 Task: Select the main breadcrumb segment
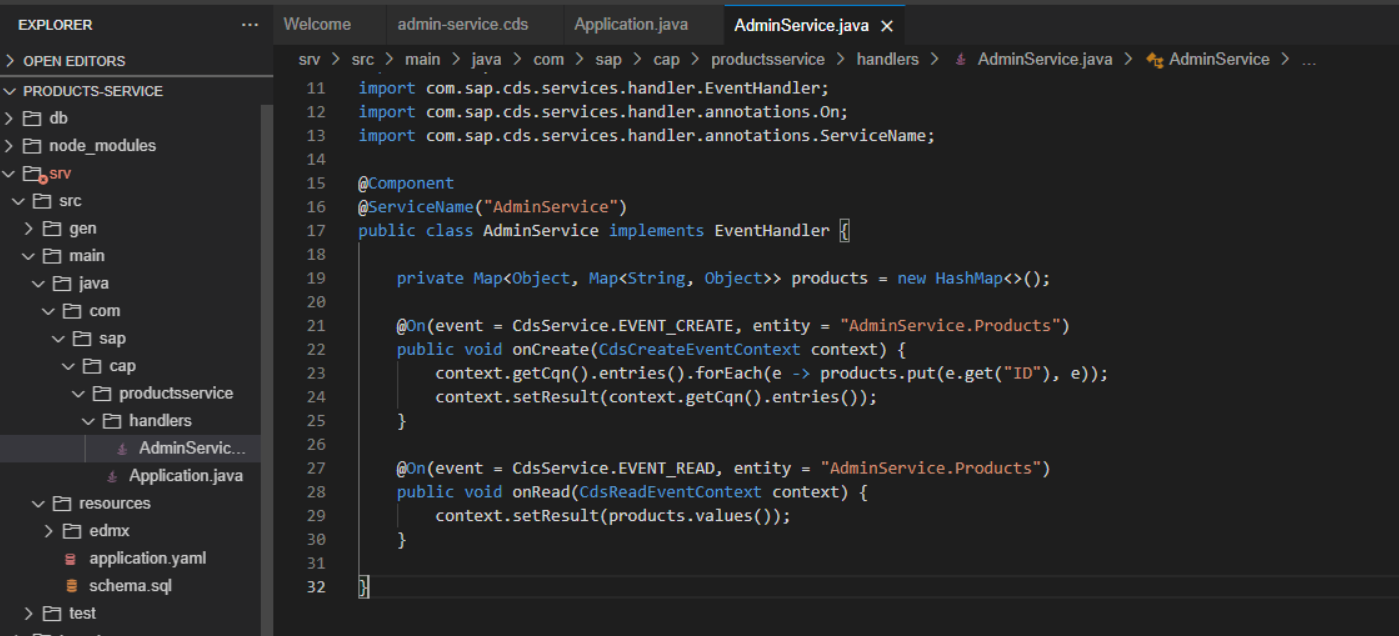(423, 59)
